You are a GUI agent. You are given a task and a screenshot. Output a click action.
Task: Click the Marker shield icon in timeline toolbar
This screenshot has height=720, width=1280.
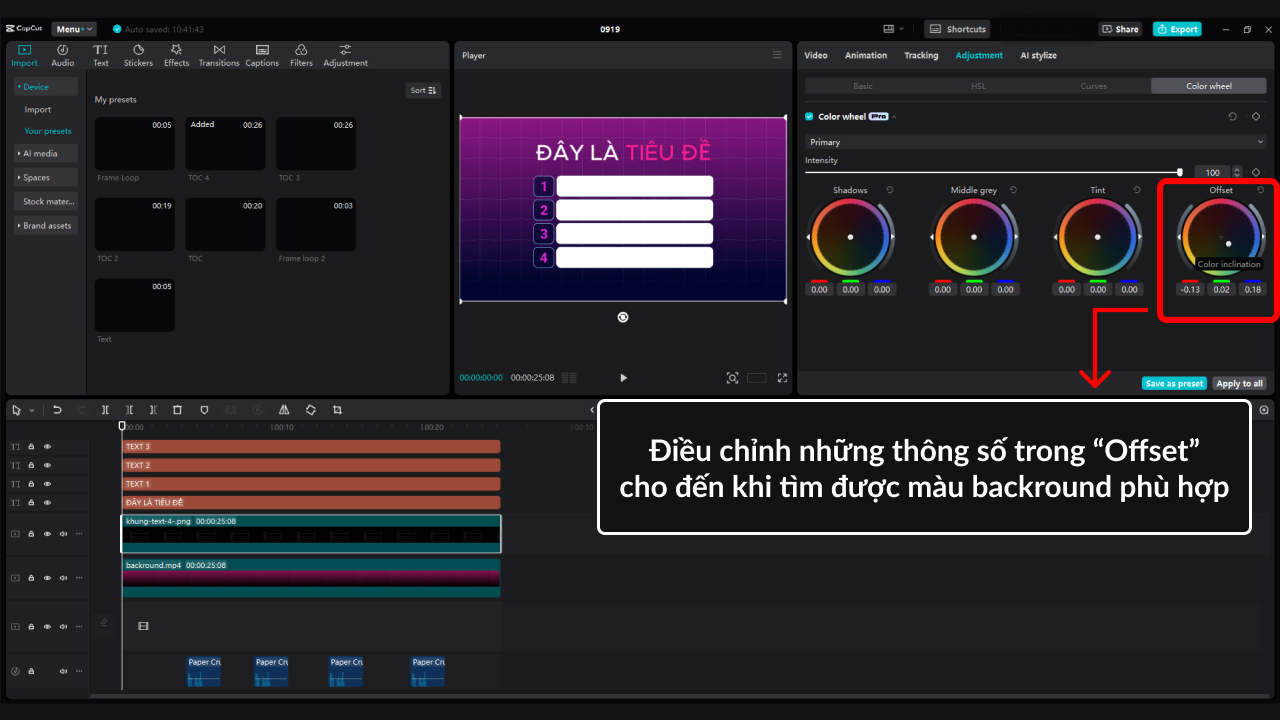(x=204, y=410)
